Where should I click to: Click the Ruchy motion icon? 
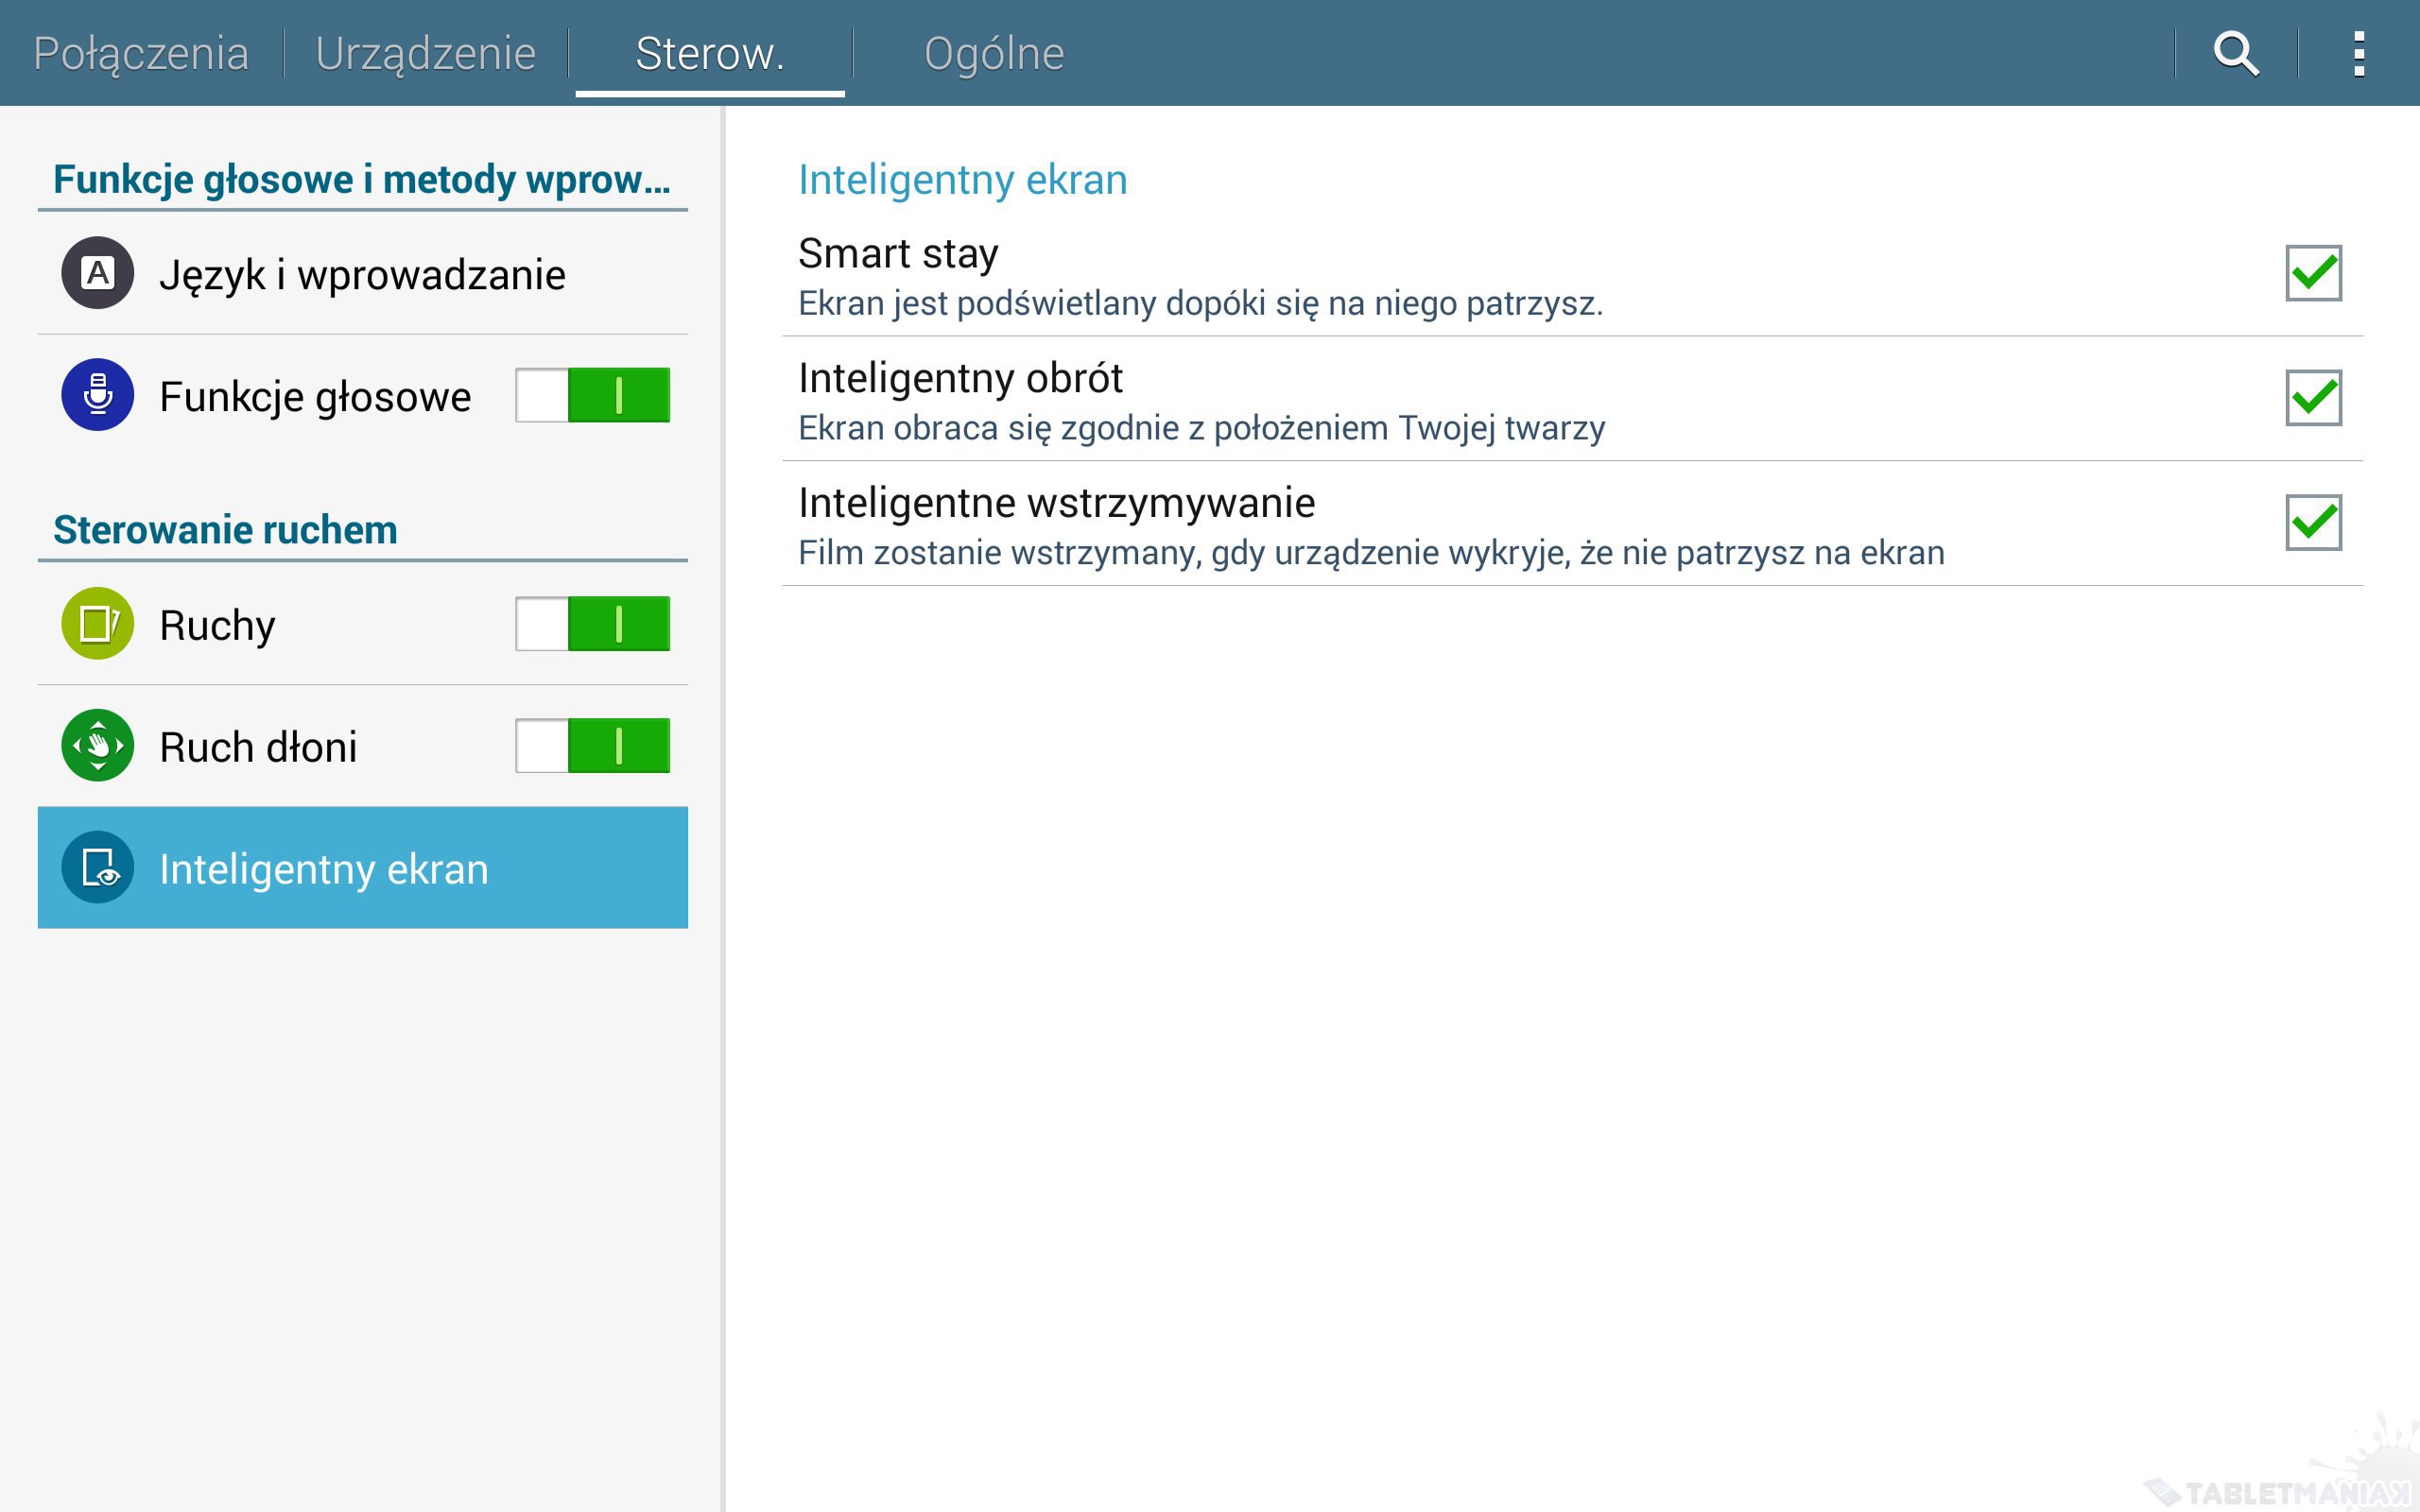pos(98,624)
